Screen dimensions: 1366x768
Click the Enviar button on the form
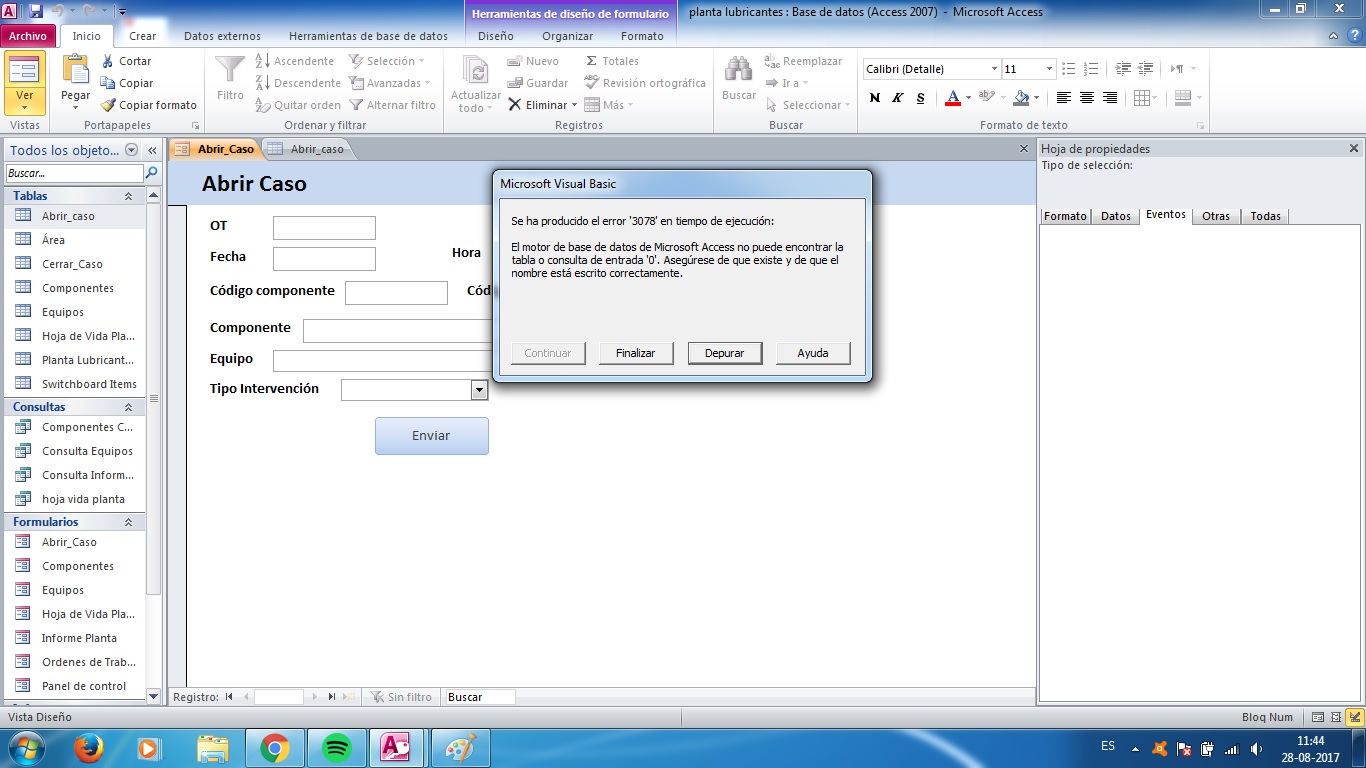click(432, 436)
